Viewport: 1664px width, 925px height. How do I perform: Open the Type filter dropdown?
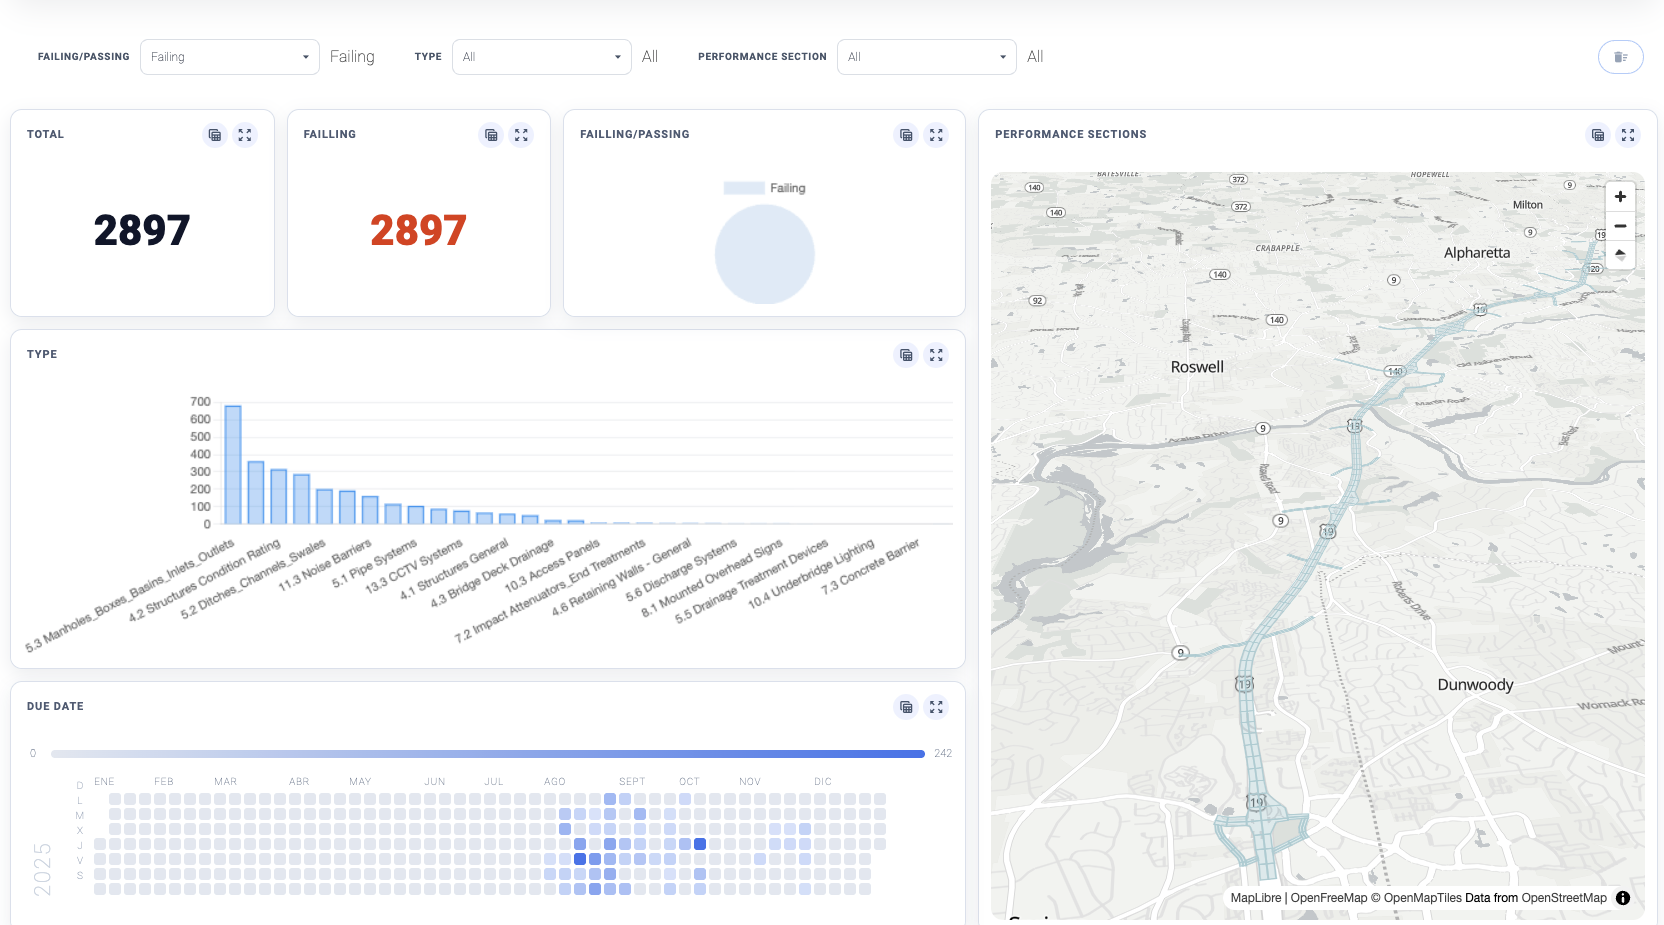(x=541, y=57)
